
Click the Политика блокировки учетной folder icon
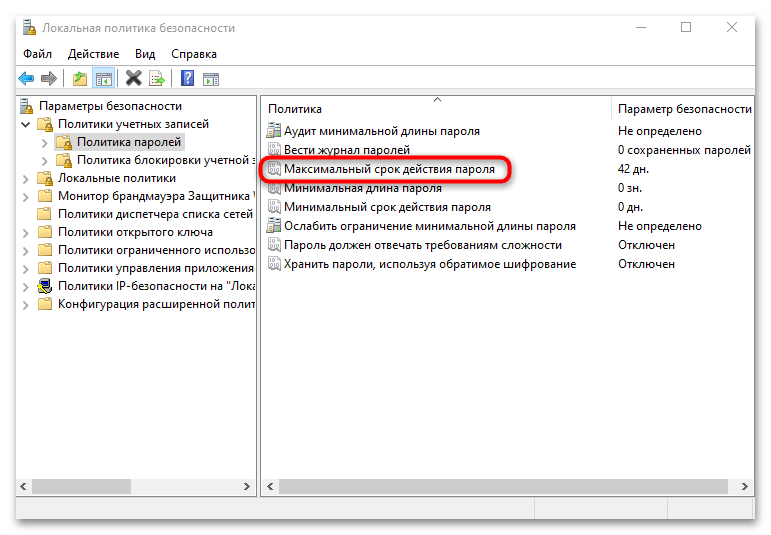(64, 160)
